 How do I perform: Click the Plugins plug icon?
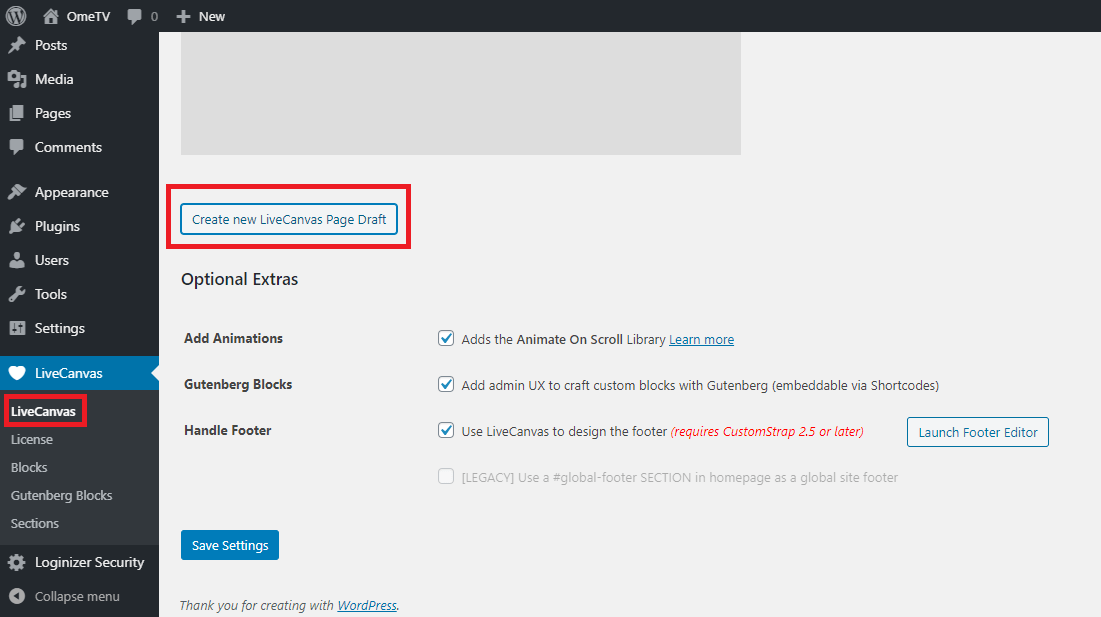pyautogui.click(x=17, y=226)
